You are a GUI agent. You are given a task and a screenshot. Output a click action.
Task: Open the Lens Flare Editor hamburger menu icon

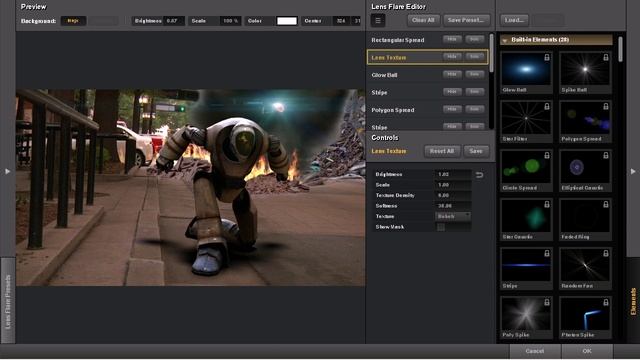pyautogui.click(x=378, y=20)
